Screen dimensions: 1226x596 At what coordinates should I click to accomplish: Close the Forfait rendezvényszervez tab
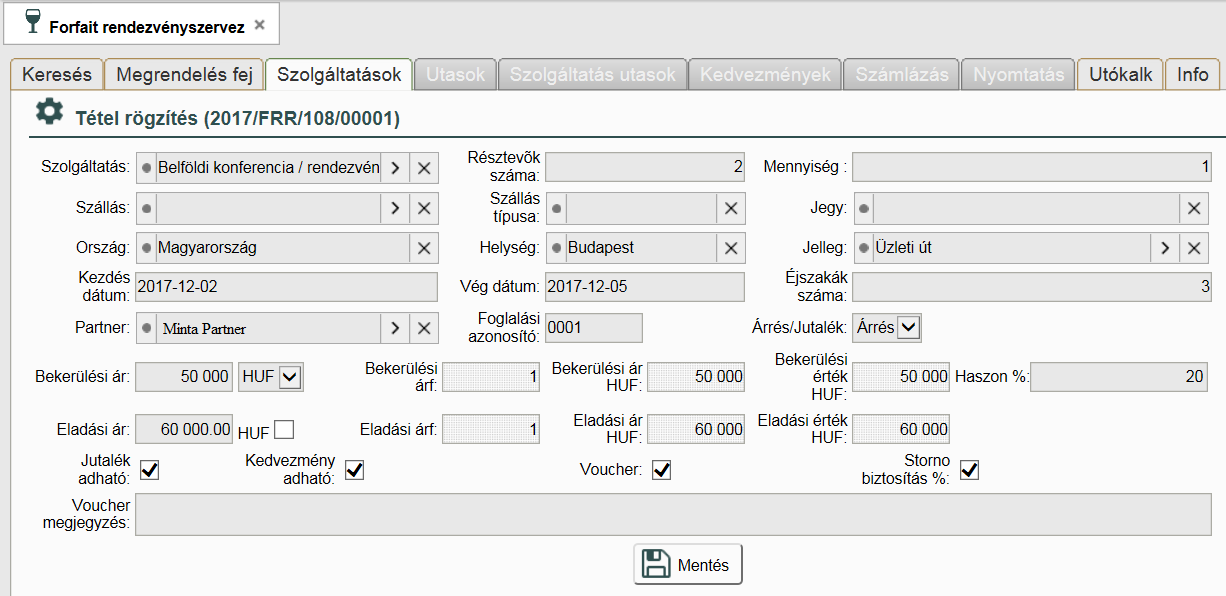(x=260, y=25)
